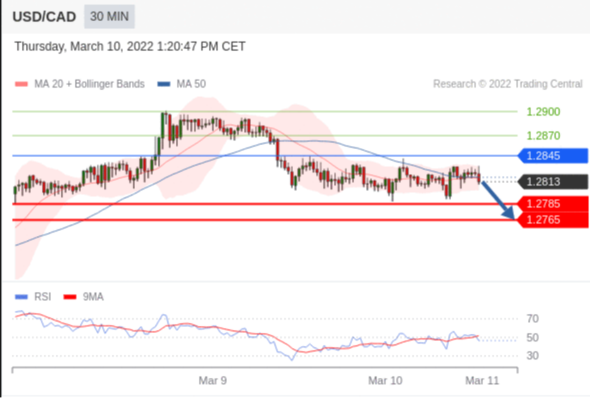Click the MA 20 + Bollinger Bands label
Image resolution: width=590 pixels, height=399 pixels.
click(89, 84)
